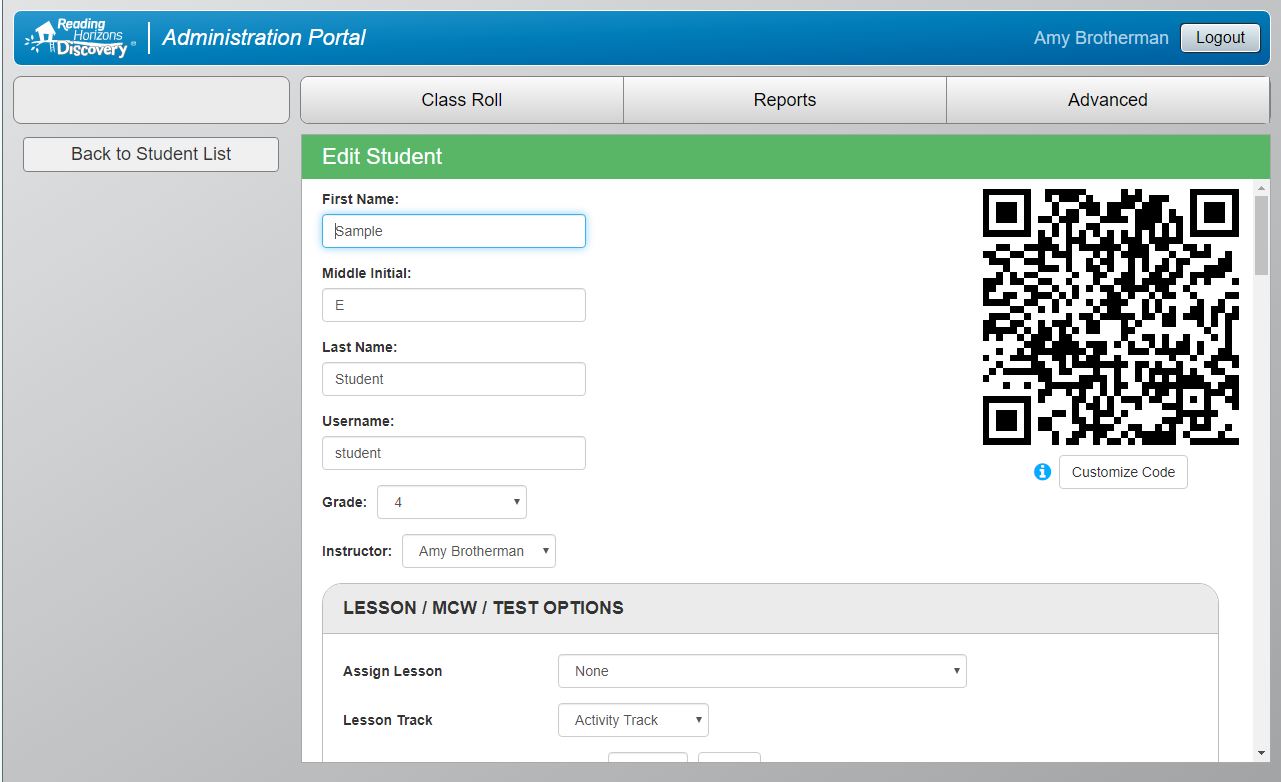Screen dimensions: 1281x782
Task: Click the Reading Horizons Discovery logo
Action: [80, 38]
